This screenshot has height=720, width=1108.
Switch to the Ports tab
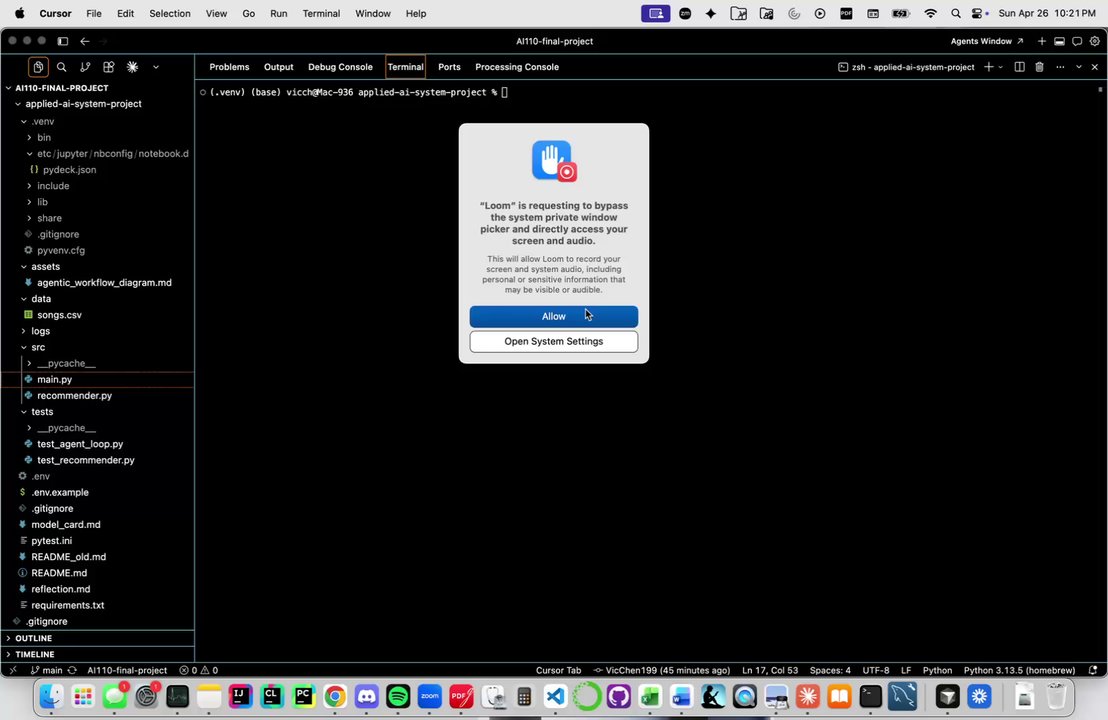tap(449, 67)
